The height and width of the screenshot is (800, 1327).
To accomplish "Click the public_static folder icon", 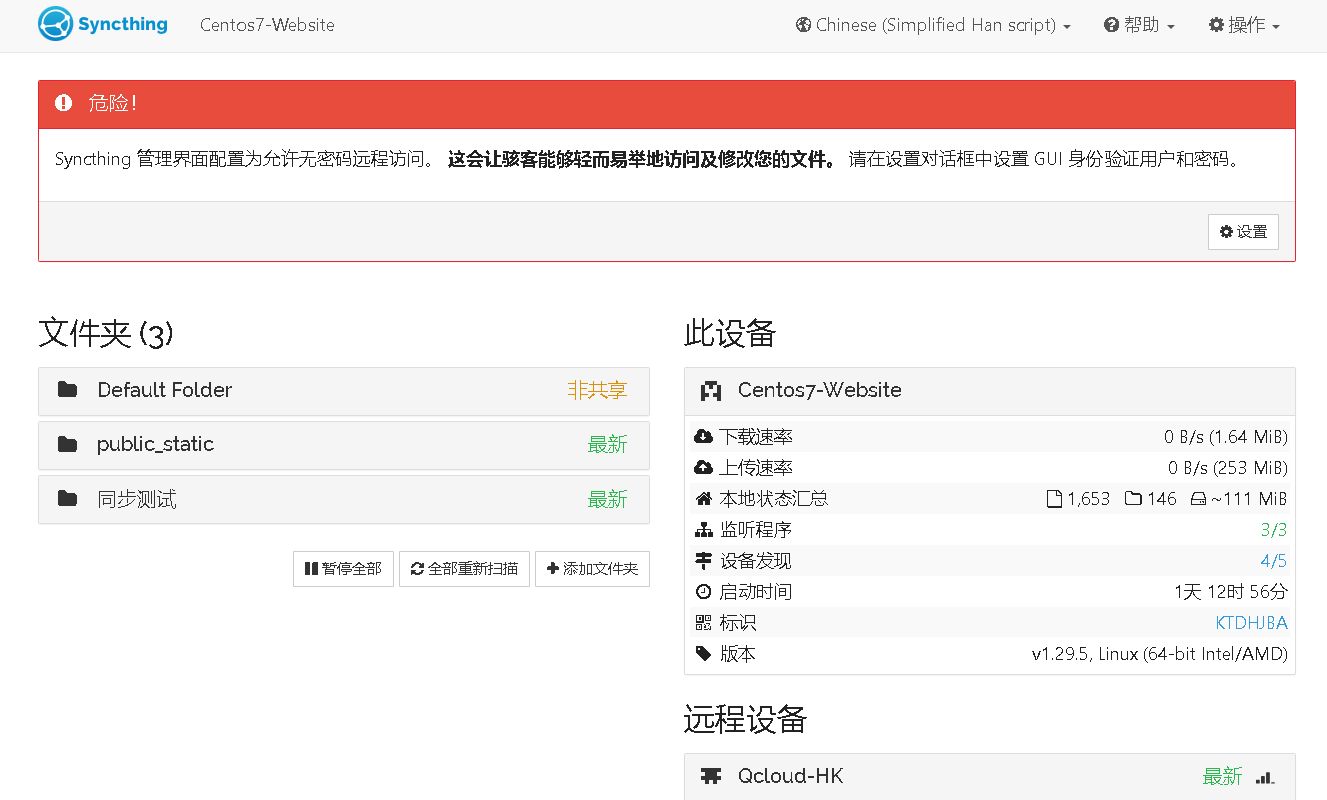I will tap(67, 444).
